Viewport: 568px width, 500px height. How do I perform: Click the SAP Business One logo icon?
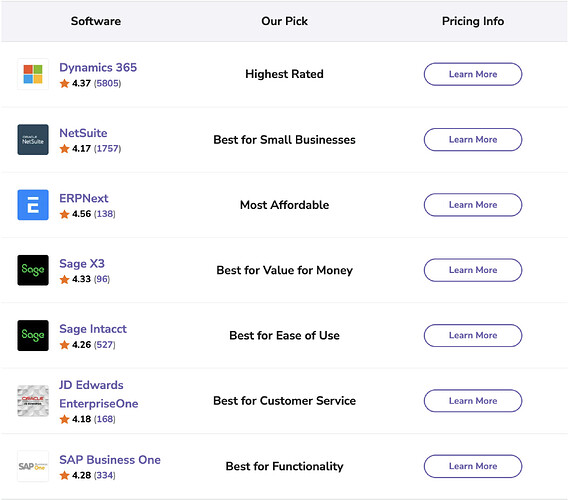[33, 466]
